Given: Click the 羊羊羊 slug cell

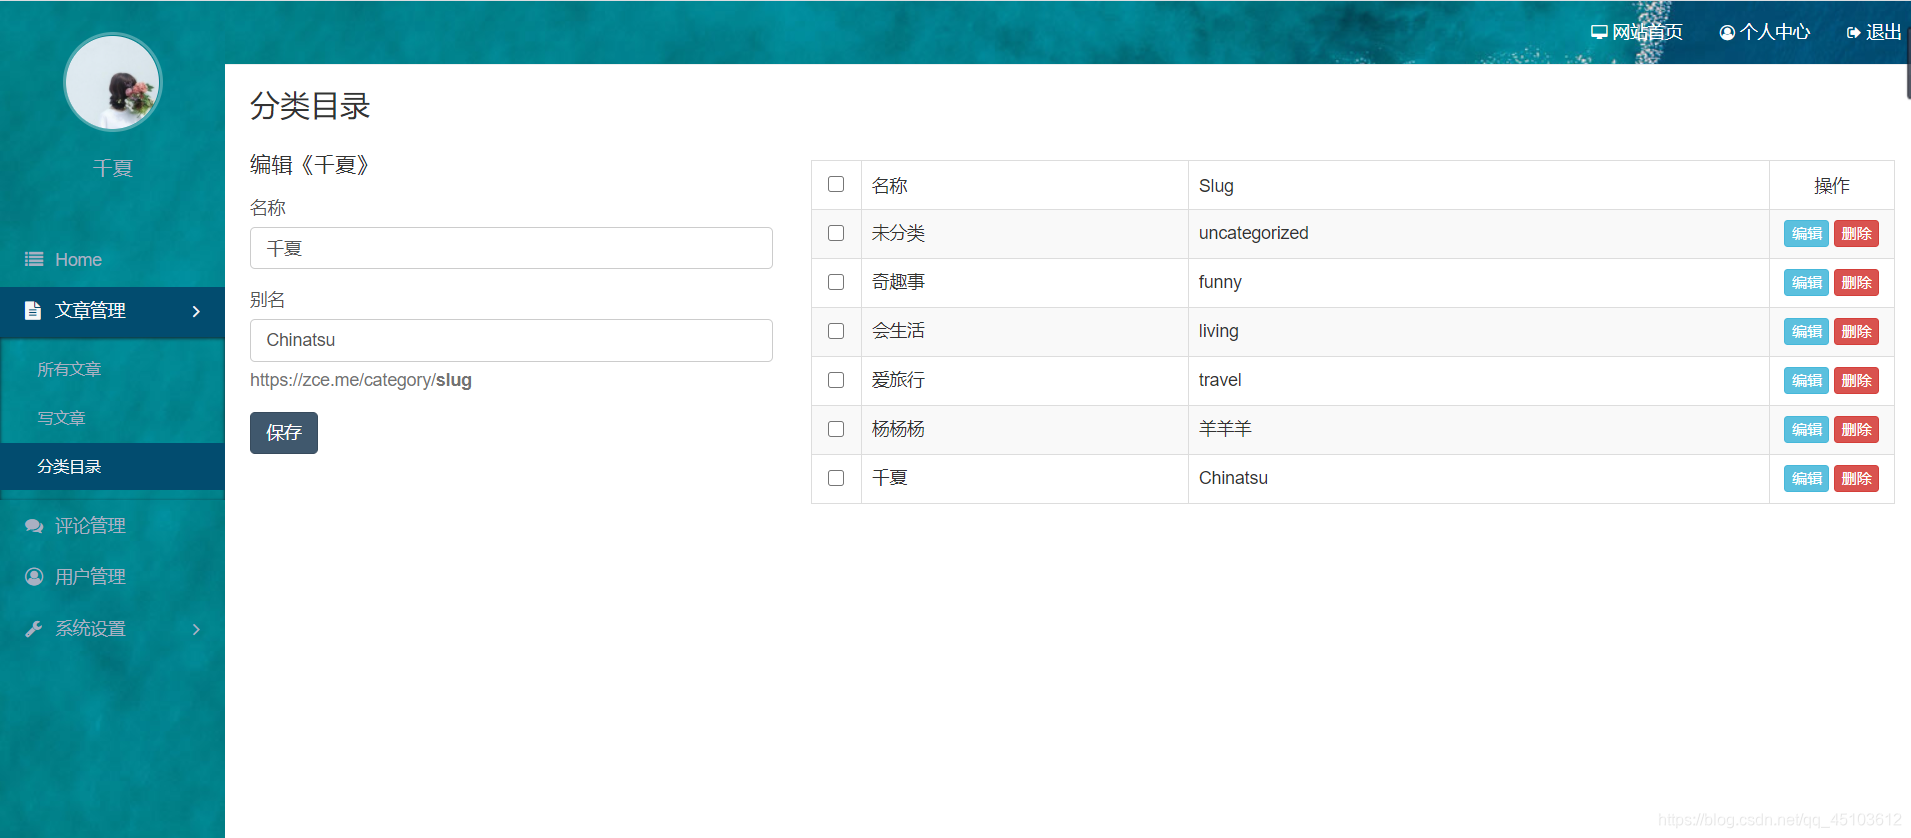Looking at the screenshot, I should pyautogui.click(x=1478, y=429).
